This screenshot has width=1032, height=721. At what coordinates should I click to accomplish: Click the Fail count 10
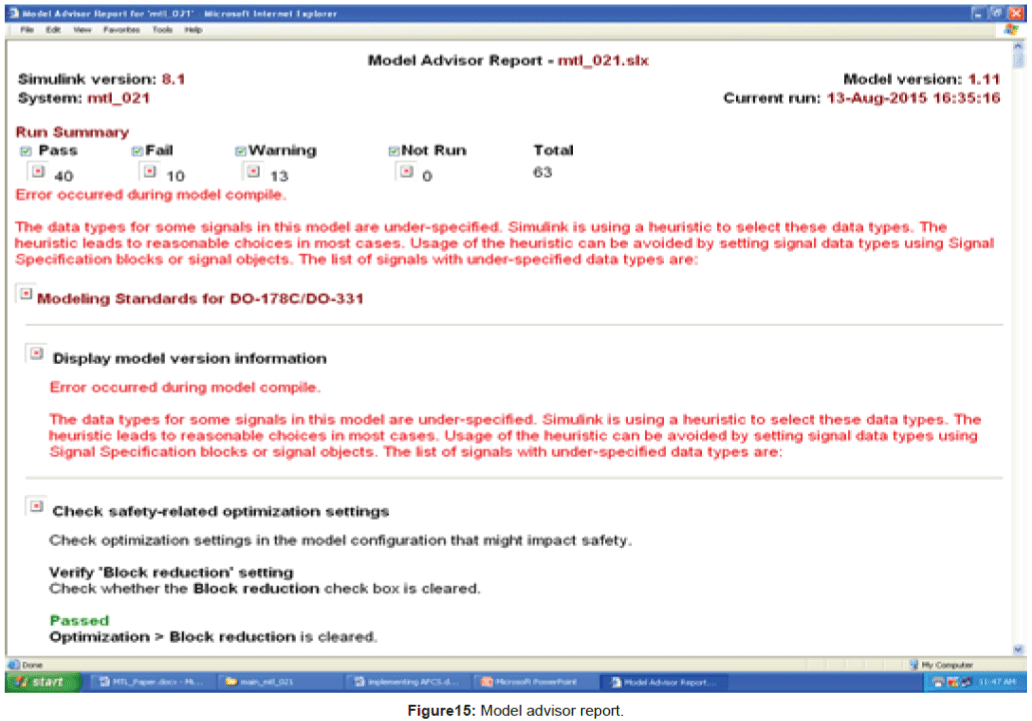pos(175,176)
